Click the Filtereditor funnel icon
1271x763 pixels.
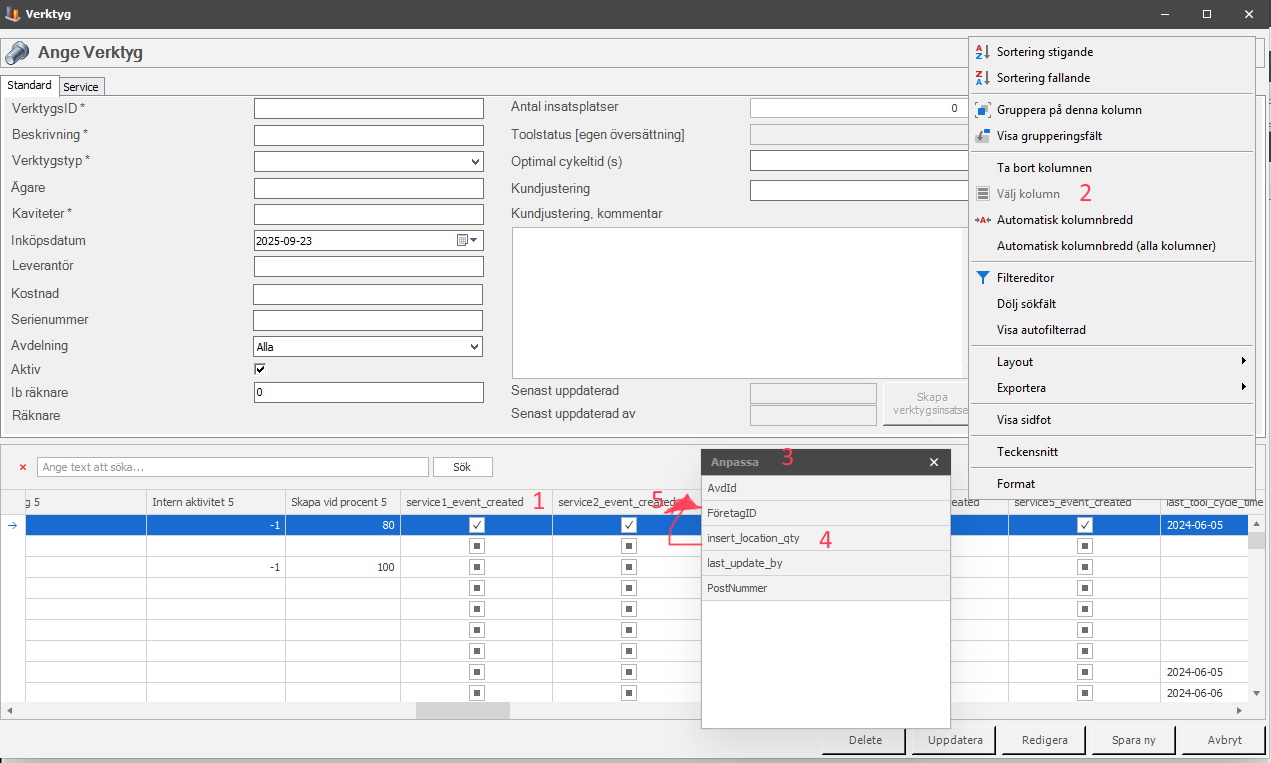(x=982, y=278)
